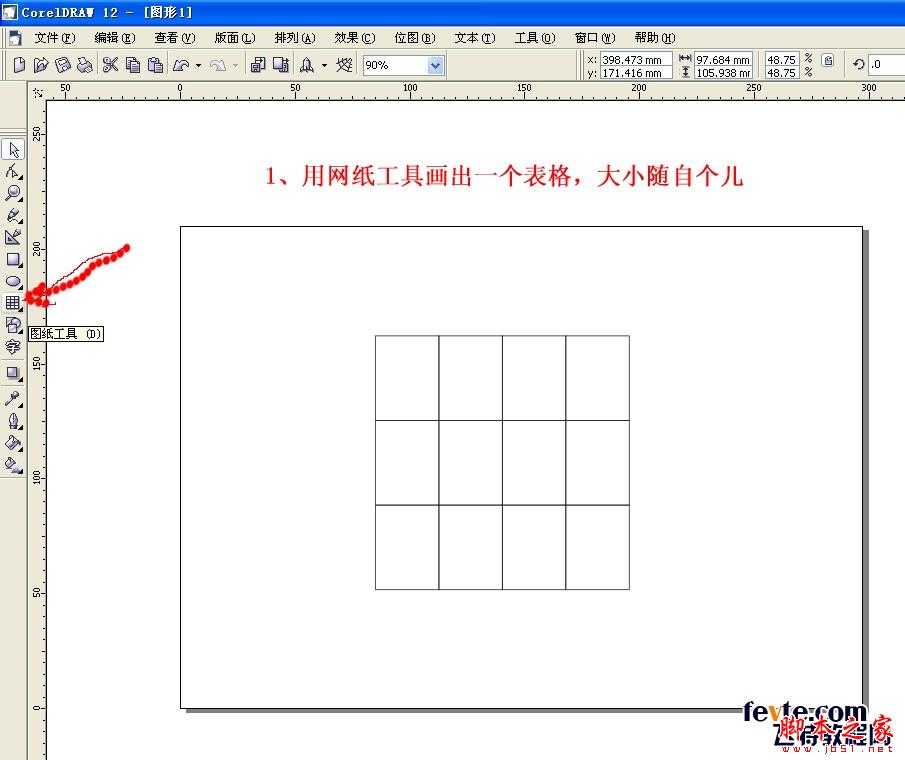Save the drawing with the floppy disk icon
This screenshot has width=905, height=760.
(x=62, y=65)
